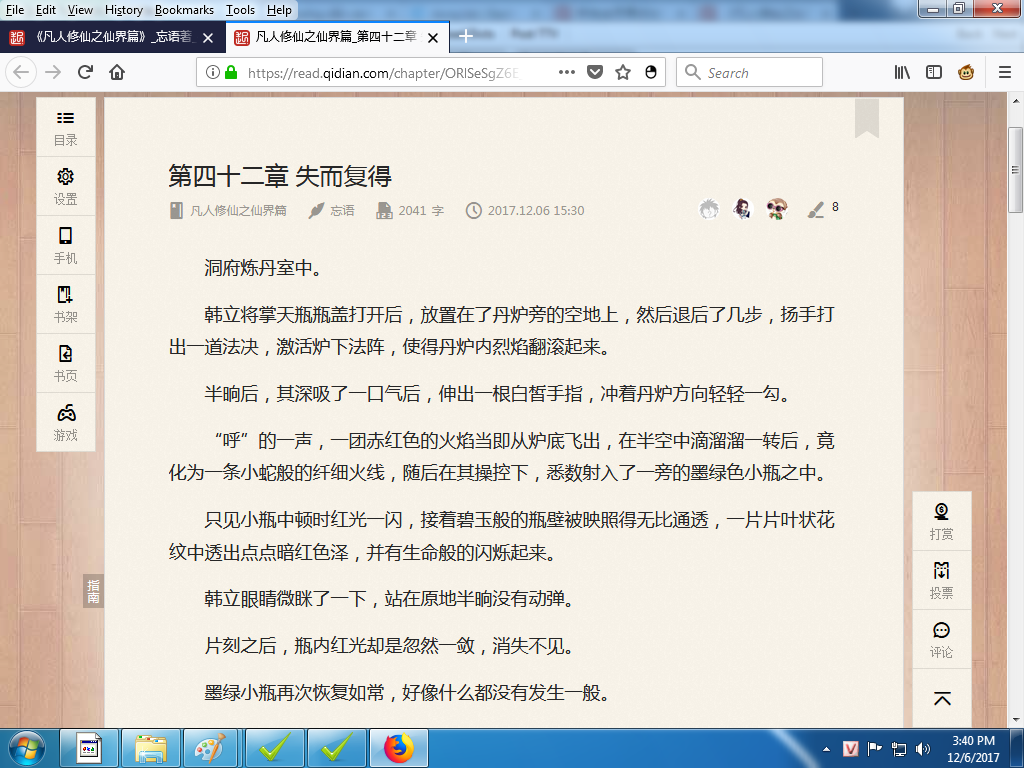Toggle the bookmark star in address bar
Image resolution: width=1024 pixels, height=768 pixels.
tap(625, 72)
